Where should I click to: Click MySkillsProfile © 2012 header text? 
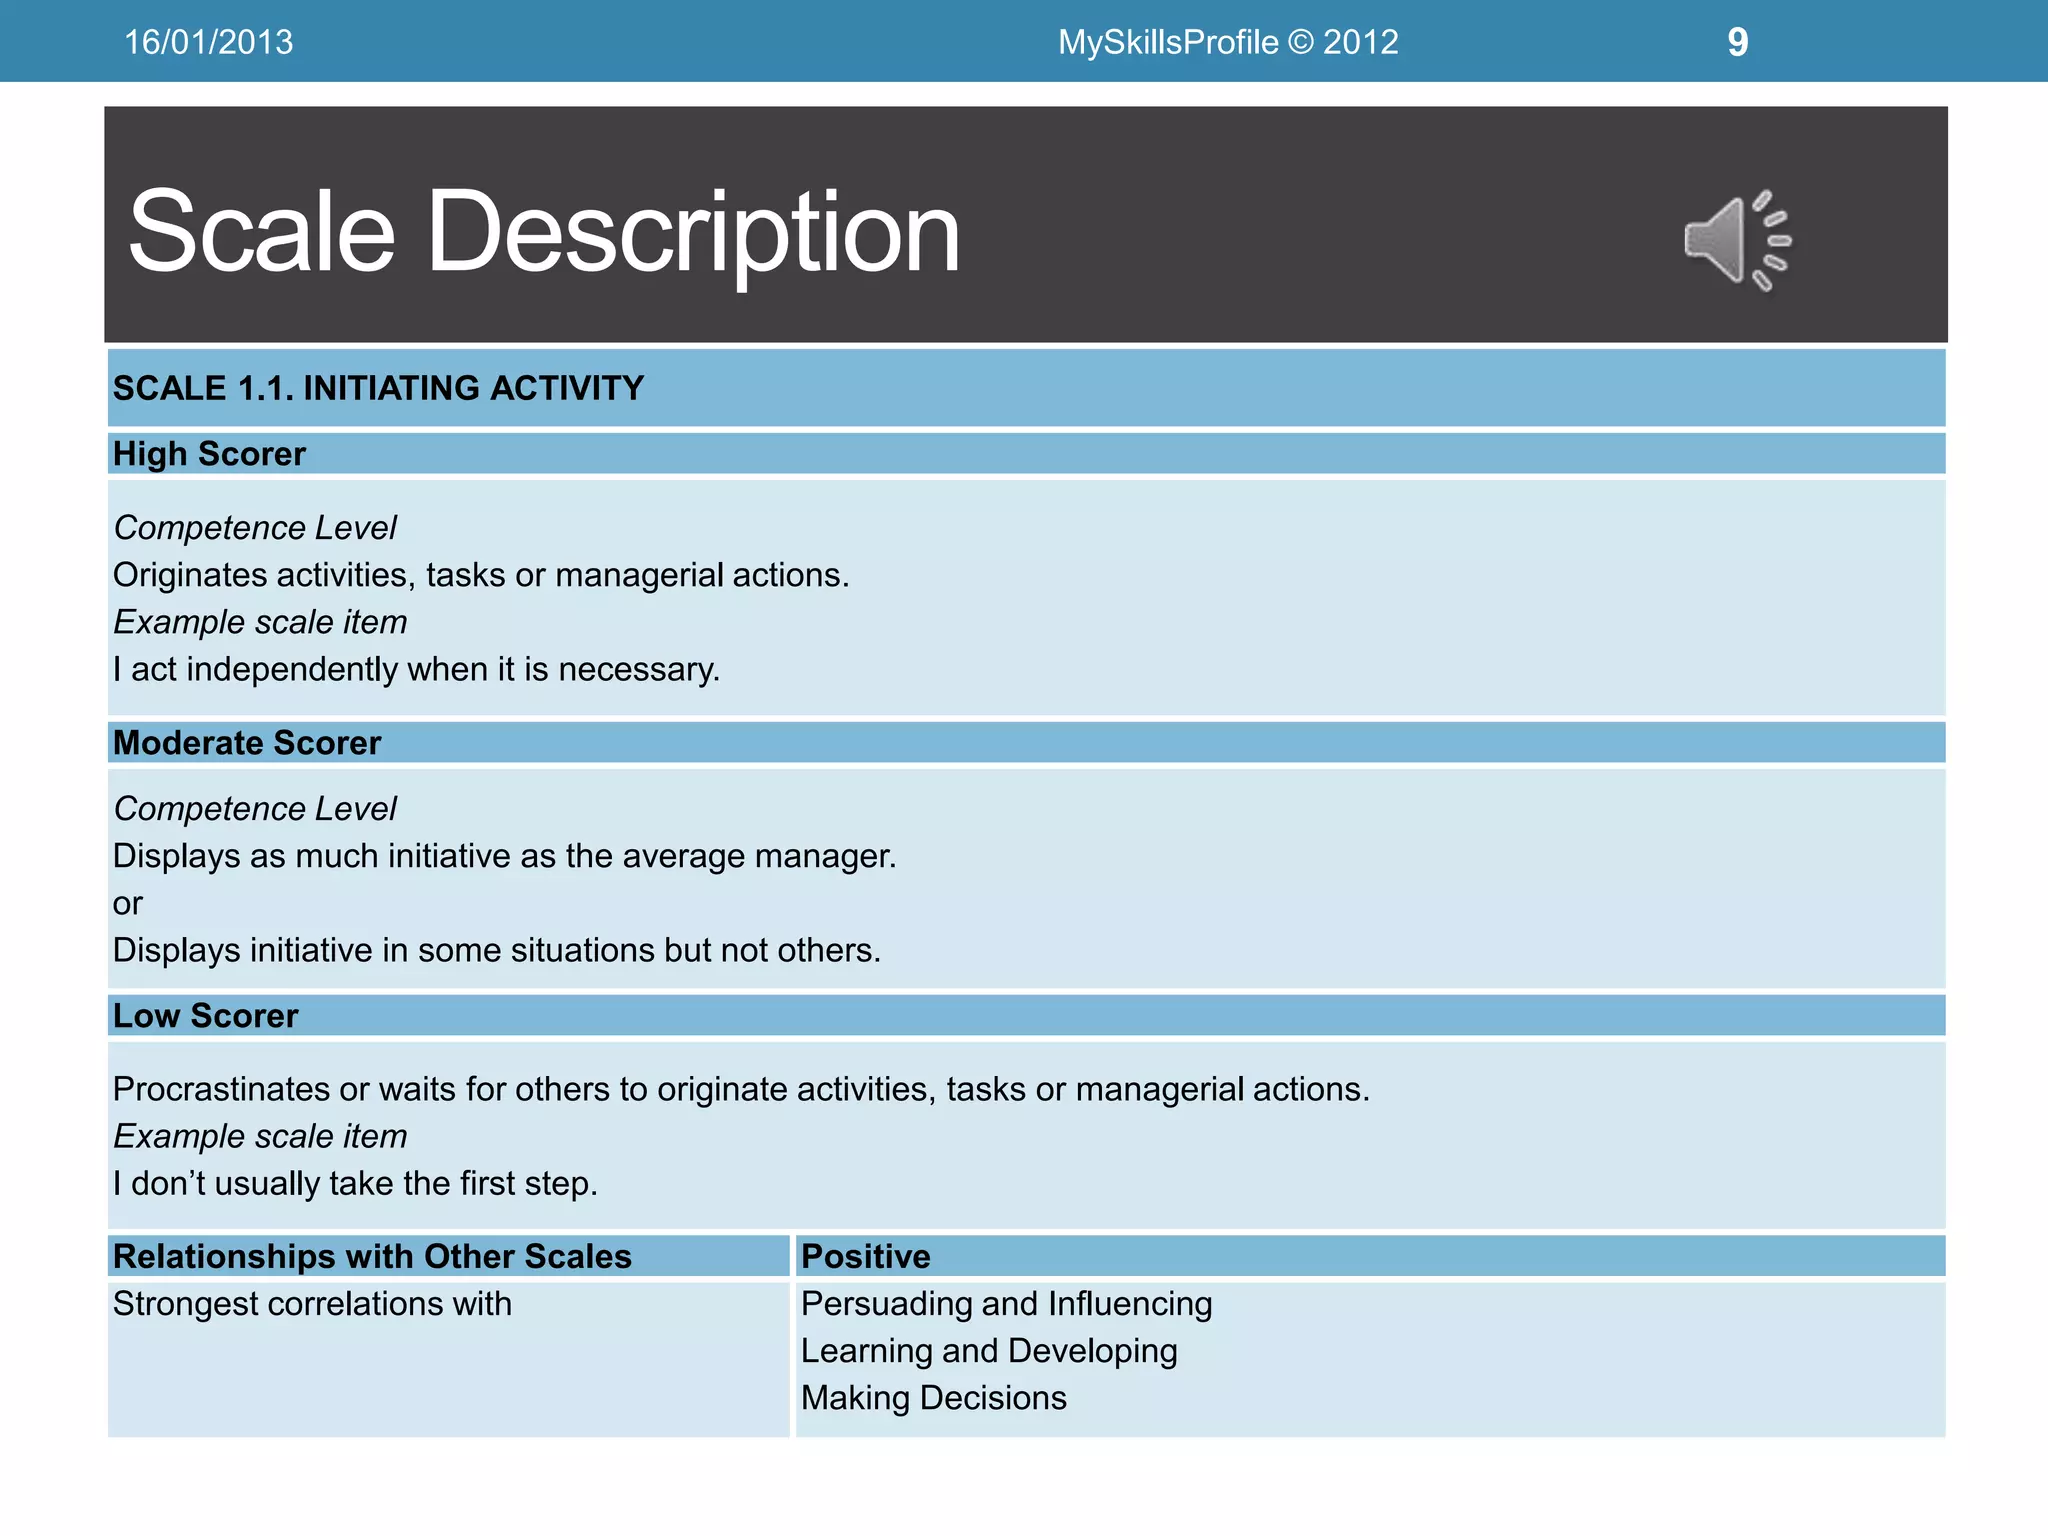[x=1227, y=42]
